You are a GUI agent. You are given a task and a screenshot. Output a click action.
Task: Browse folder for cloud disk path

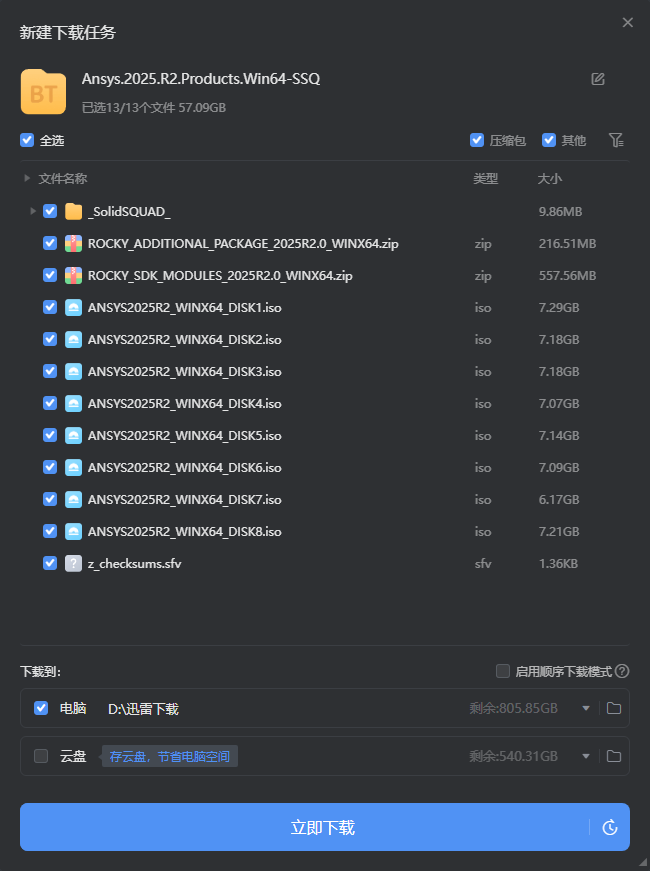613,756
